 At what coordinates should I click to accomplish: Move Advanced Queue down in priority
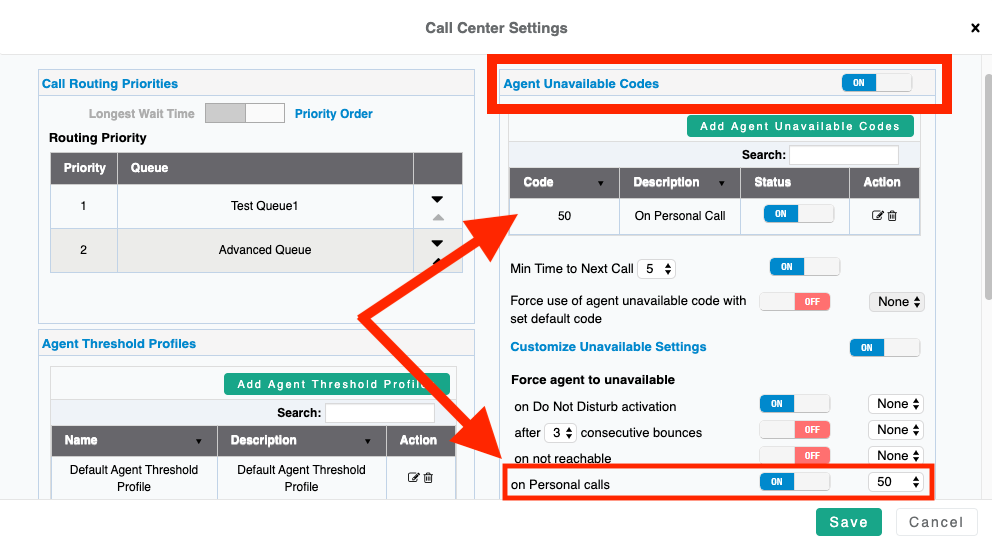click(437, 243)
